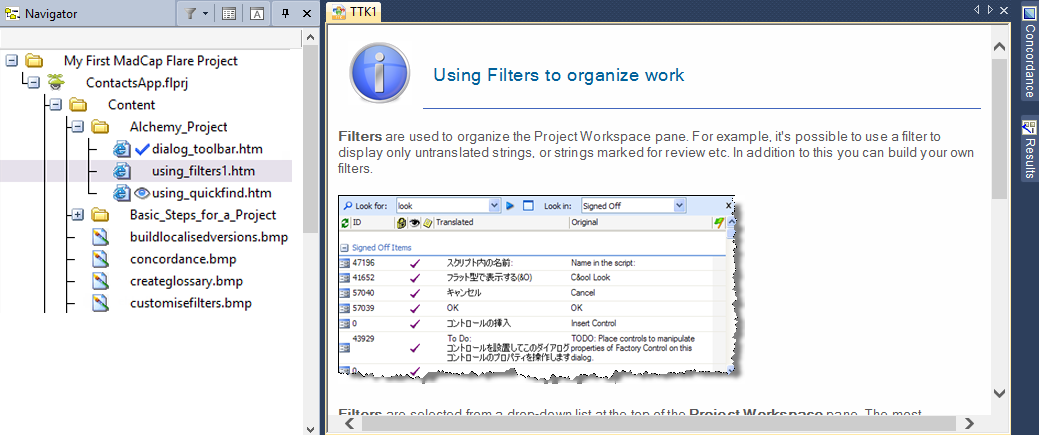Click the Basic_Steps_for_a_Project folder icon
This screenshot has height=435, width=1039.
pyautogui.click(x=100, y=215)
